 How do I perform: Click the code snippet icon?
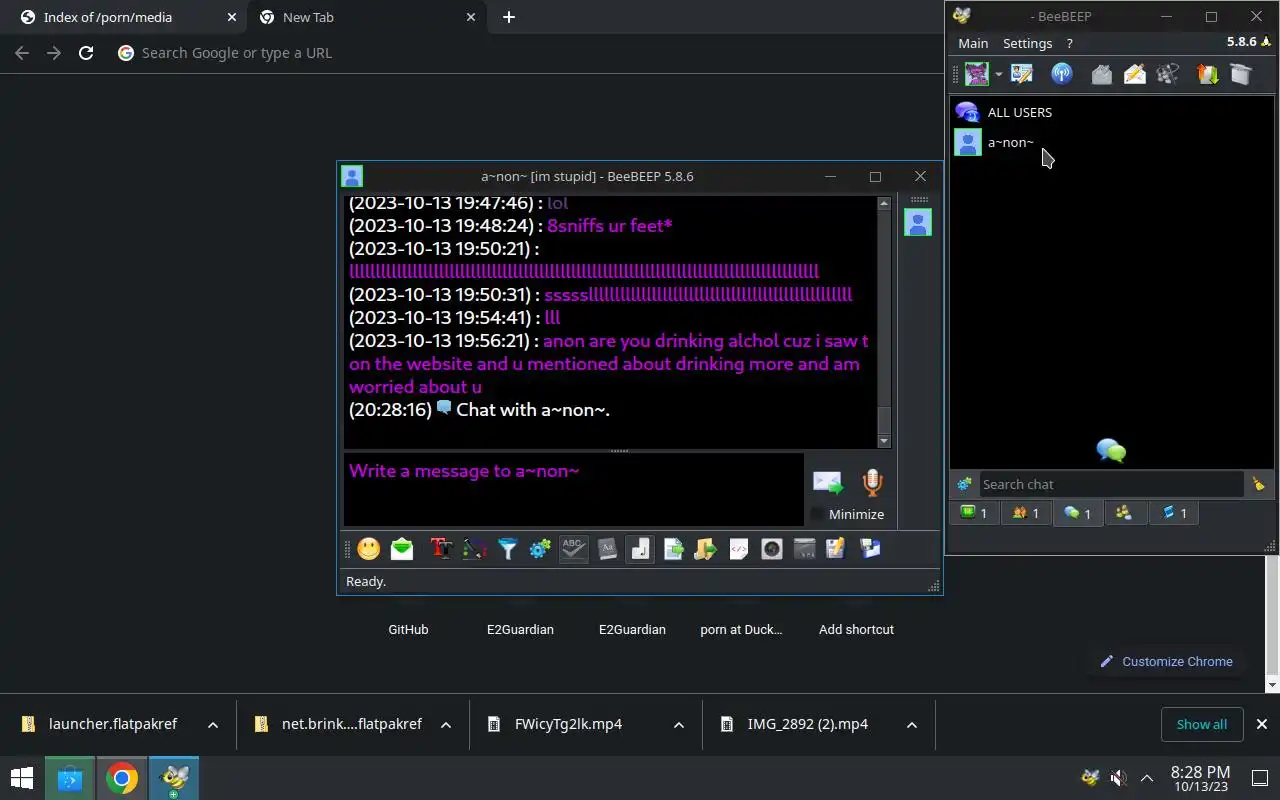pos(739,549)
